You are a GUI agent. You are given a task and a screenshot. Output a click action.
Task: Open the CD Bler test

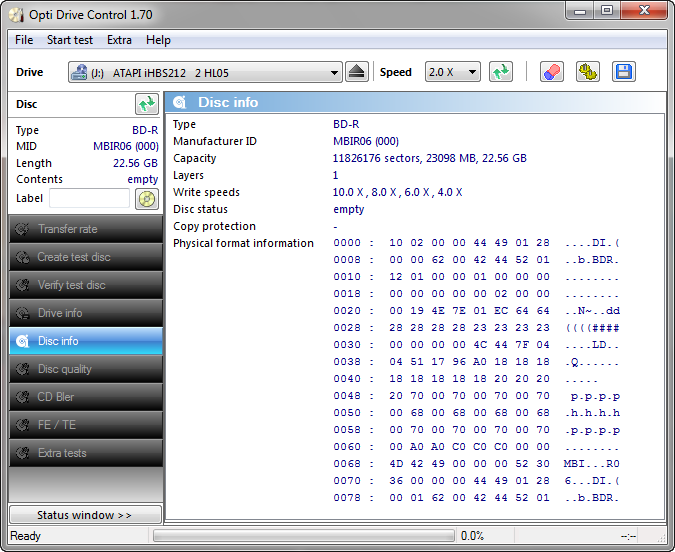click(x=86, y=397)
